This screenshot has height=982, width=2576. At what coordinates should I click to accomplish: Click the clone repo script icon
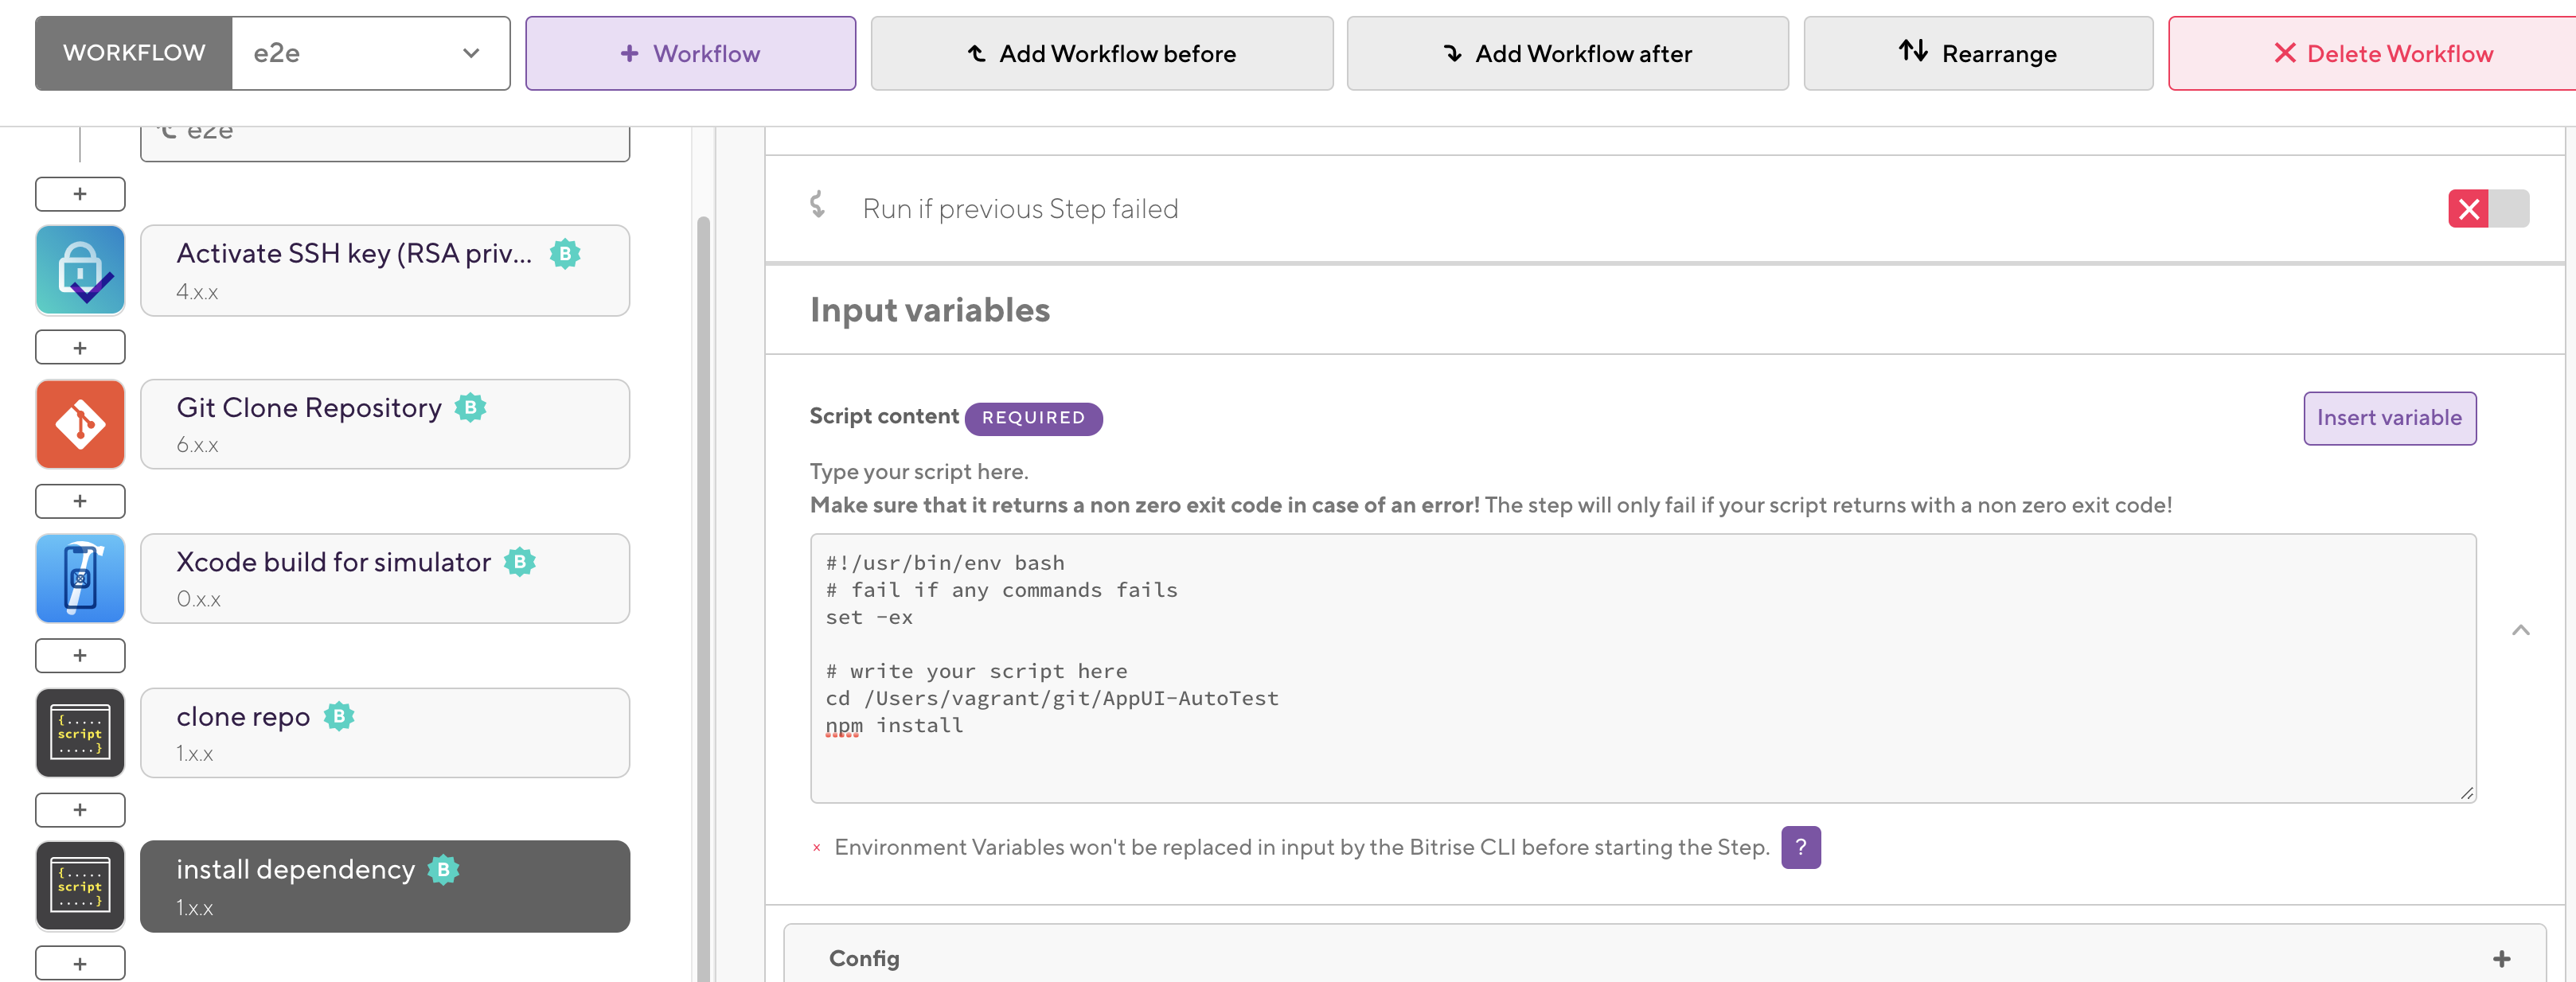pos(80,733)
